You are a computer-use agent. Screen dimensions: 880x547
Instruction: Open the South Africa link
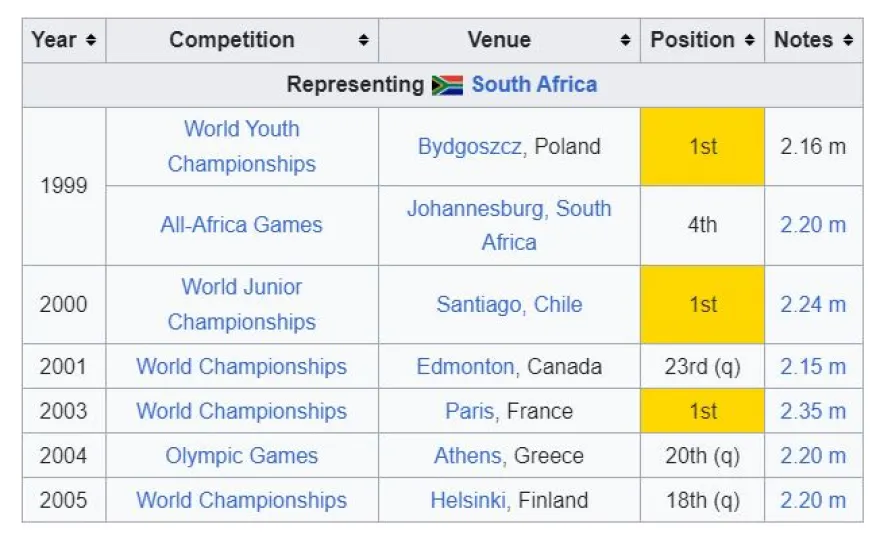(x=534, y=84)
